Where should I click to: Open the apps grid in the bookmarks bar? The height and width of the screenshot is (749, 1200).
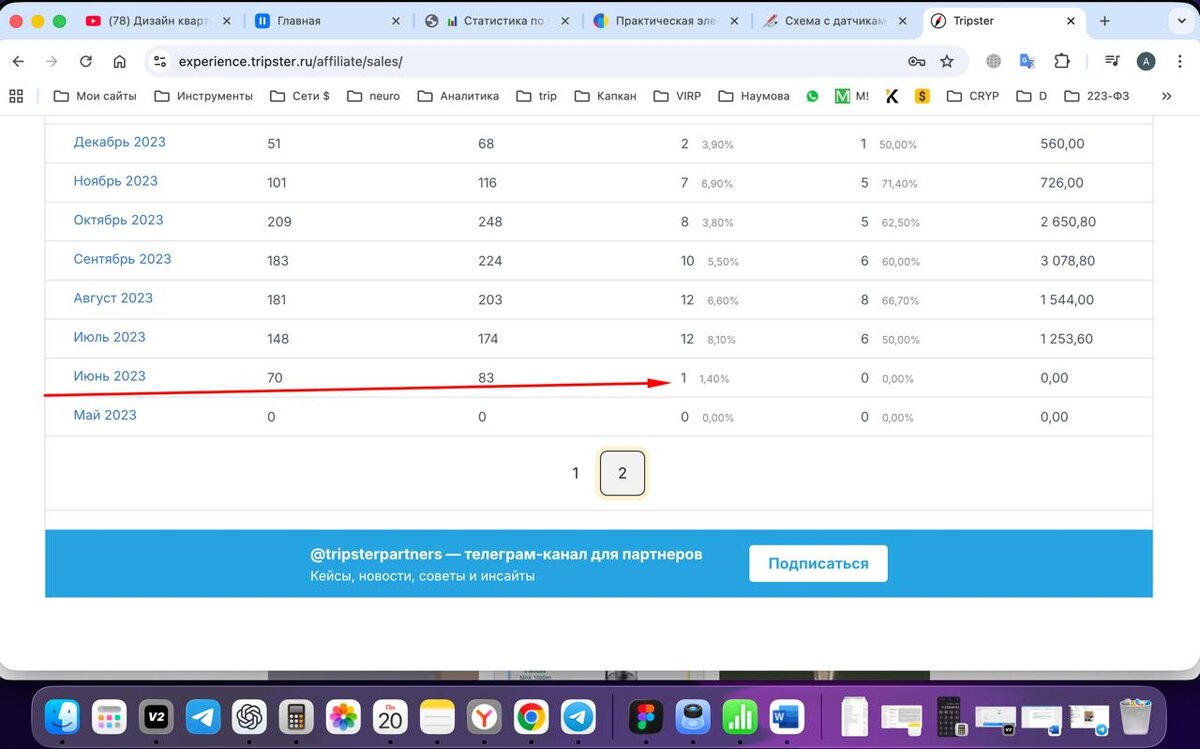point(16,96)
